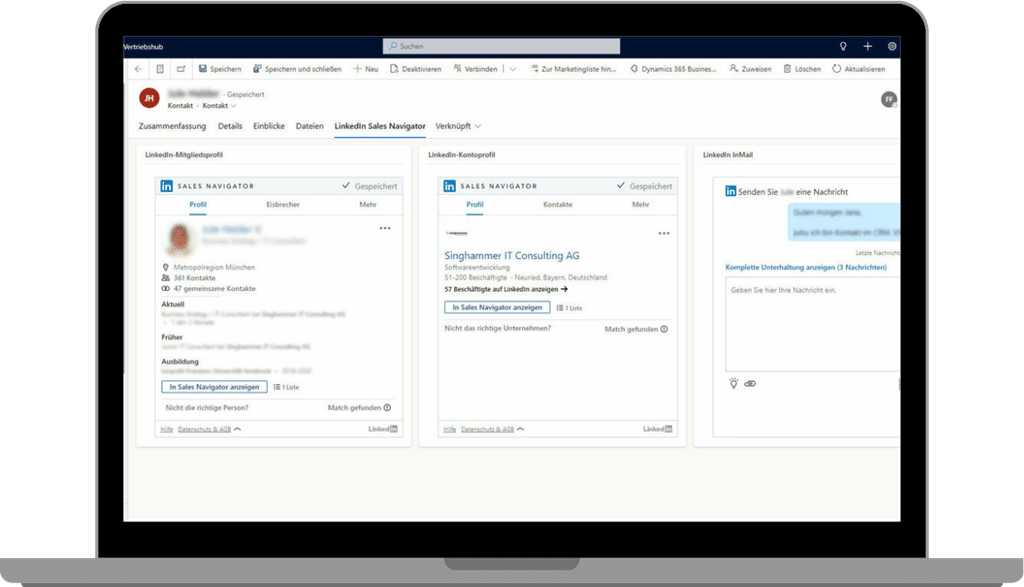This screenshot has height=587, width=1024.
Task: Click Zuweisen to assign the contact
Action: [750, 69]
